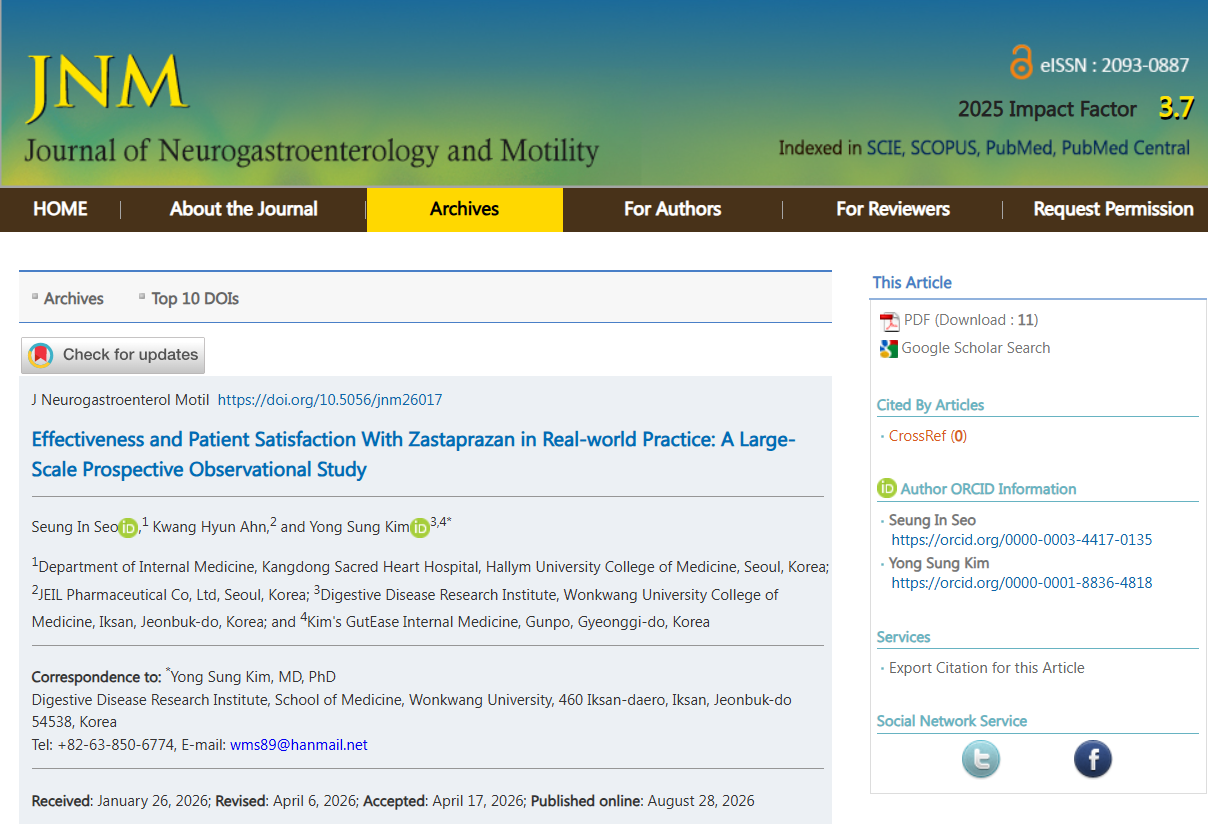Click the Facebook share icon
This screenshot has height=827, width=1208.
pyautogui.click(x=1093, y=759)
